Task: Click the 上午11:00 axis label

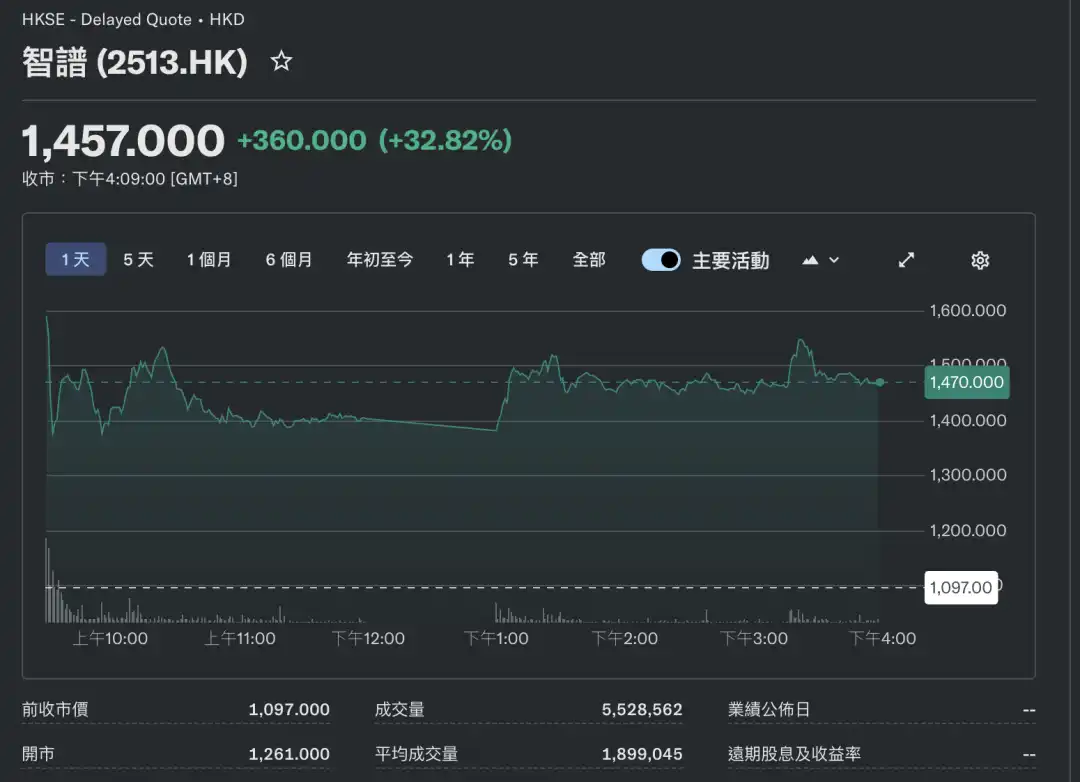Action: click(240, 639)
